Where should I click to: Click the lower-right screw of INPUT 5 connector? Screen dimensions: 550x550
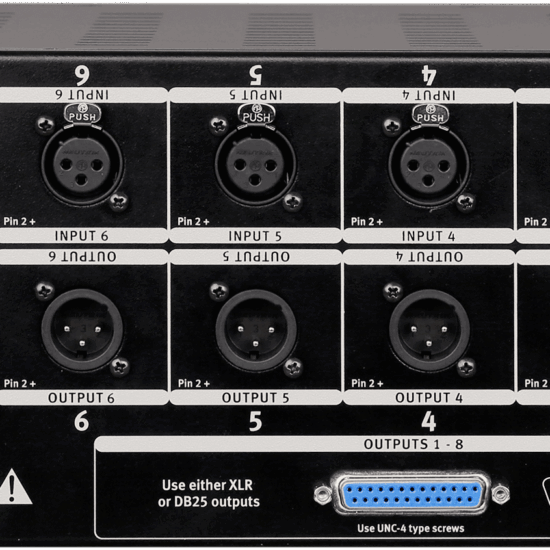[x=293, y=202]
